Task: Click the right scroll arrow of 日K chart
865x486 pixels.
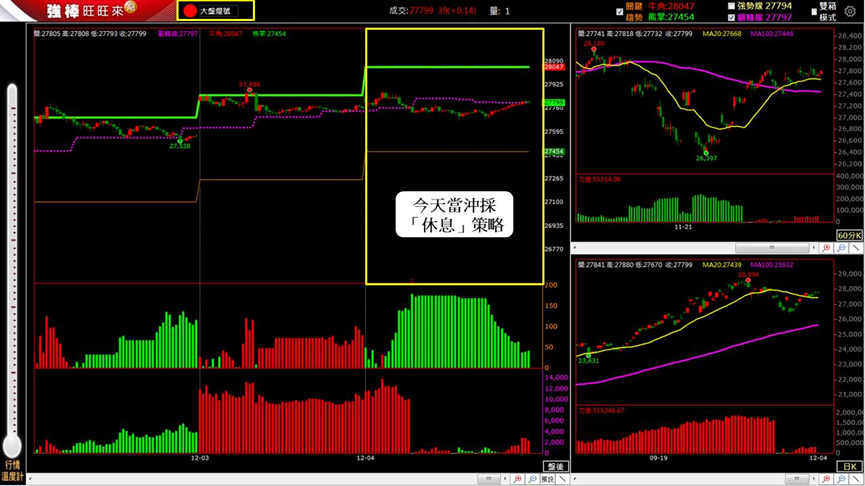Action: pos(814,479)
